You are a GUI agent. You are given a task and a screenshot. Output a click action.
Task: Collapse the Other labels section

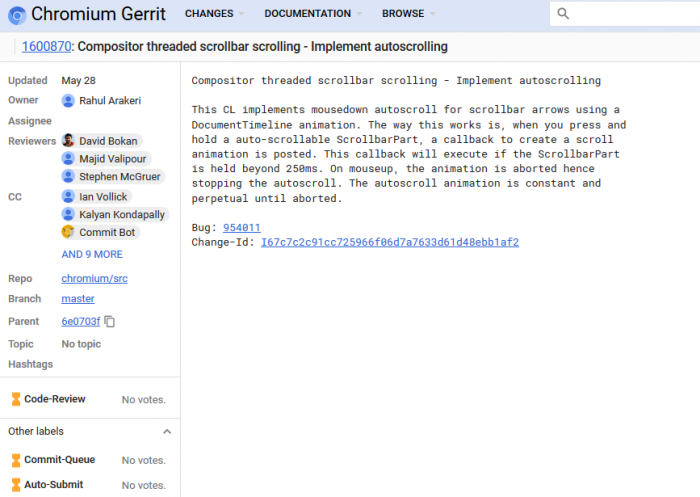[x=167, y=431]
